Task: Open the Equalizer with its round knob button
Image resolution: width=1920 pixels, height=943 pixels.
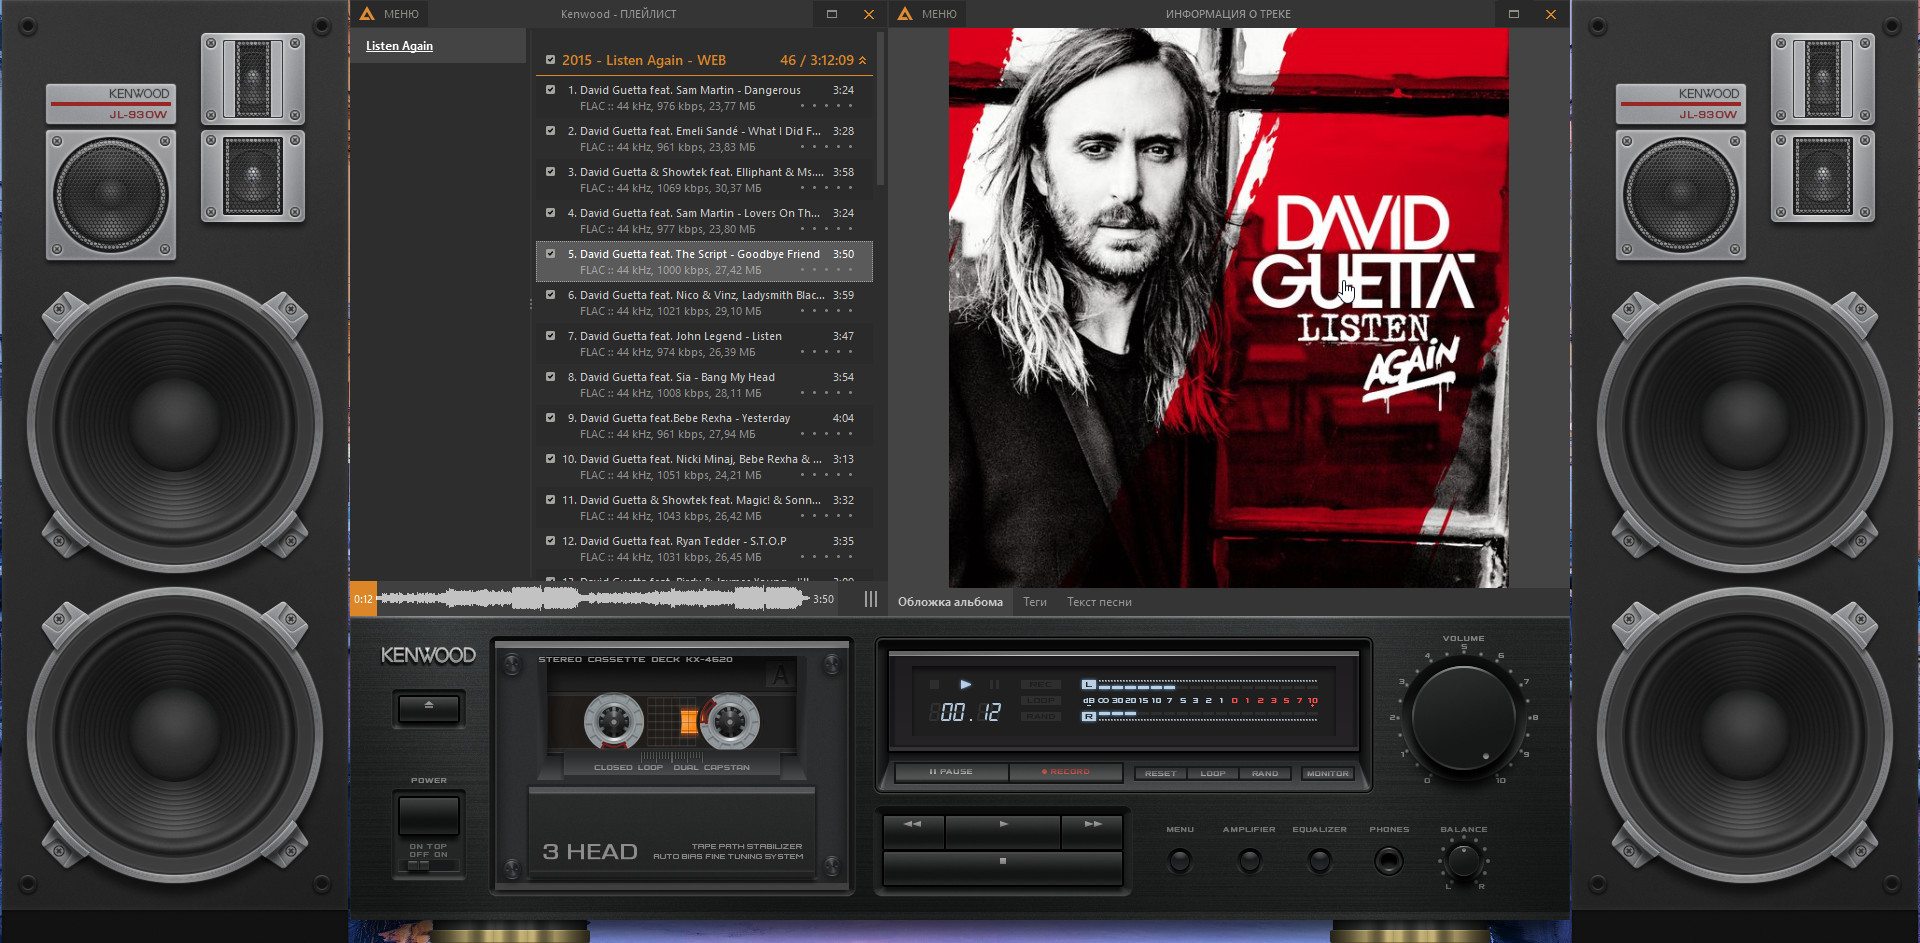Action: pyautogui.click(x=1319, y=860)
